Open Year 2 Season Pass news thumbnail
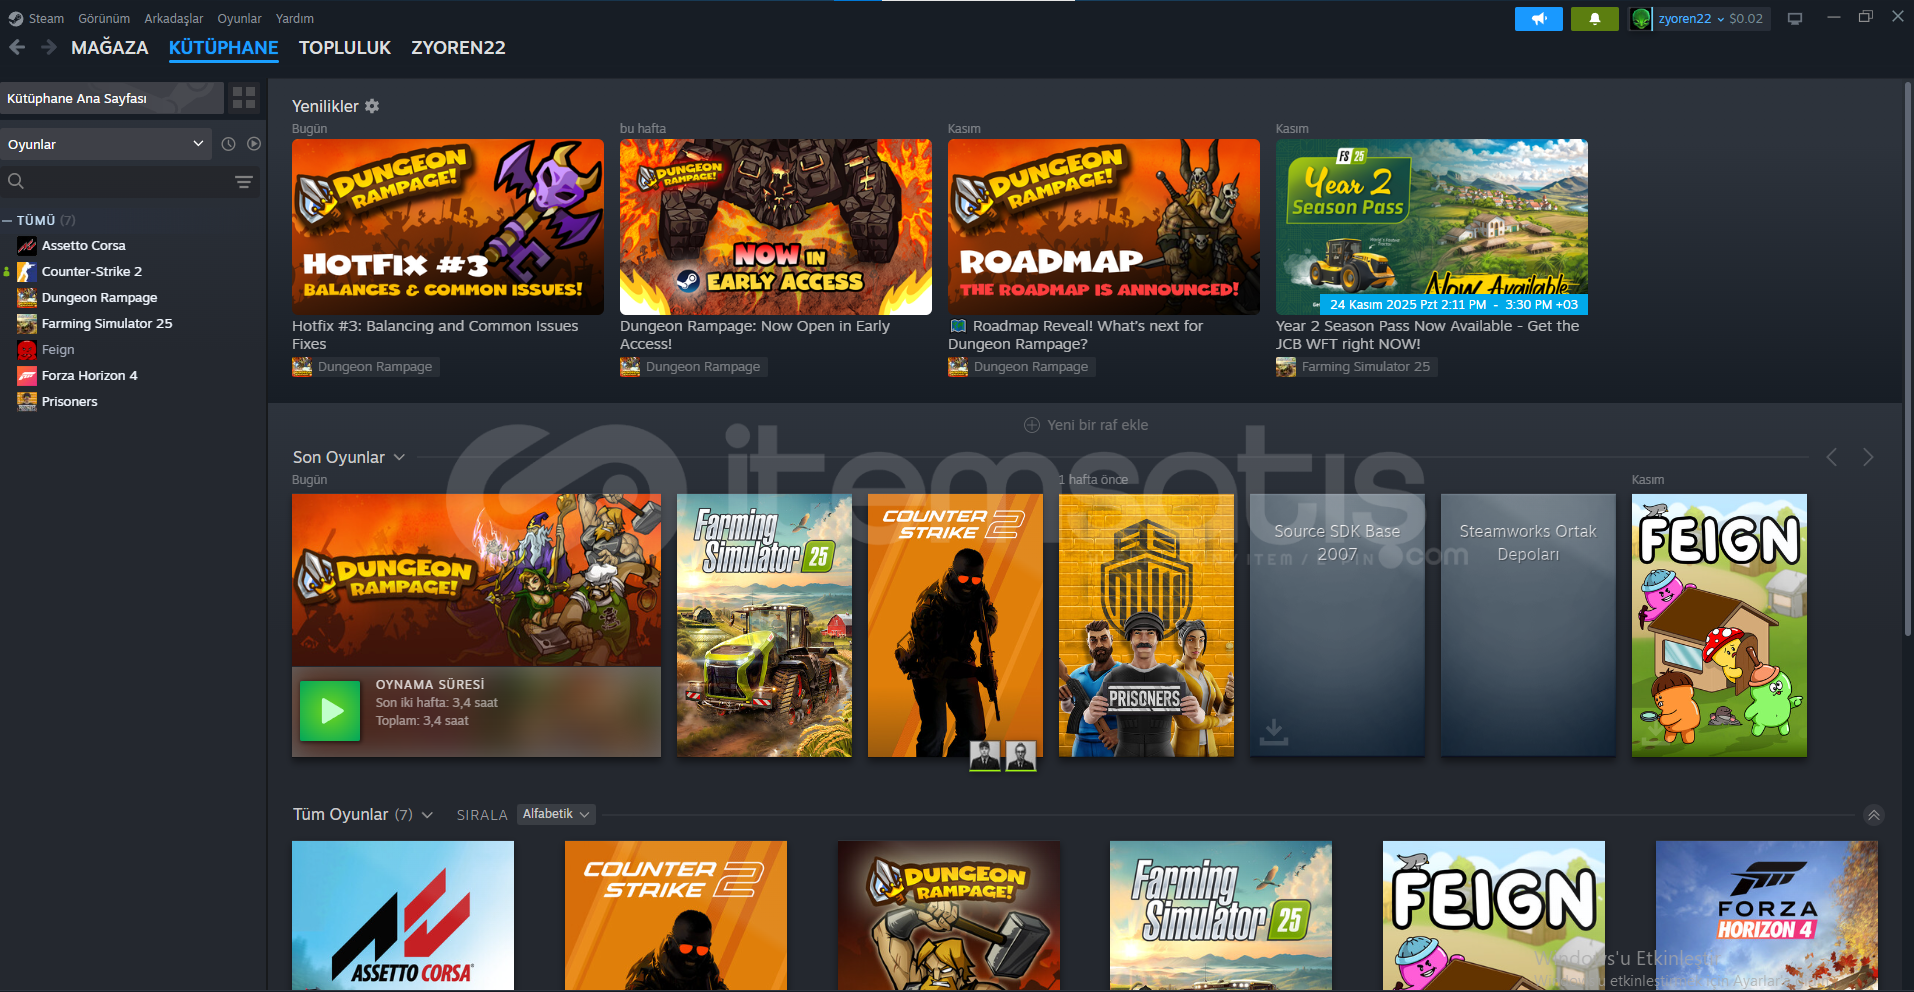The height and width of the screenshot is (992, 1914). click(x=1432, y=227)
